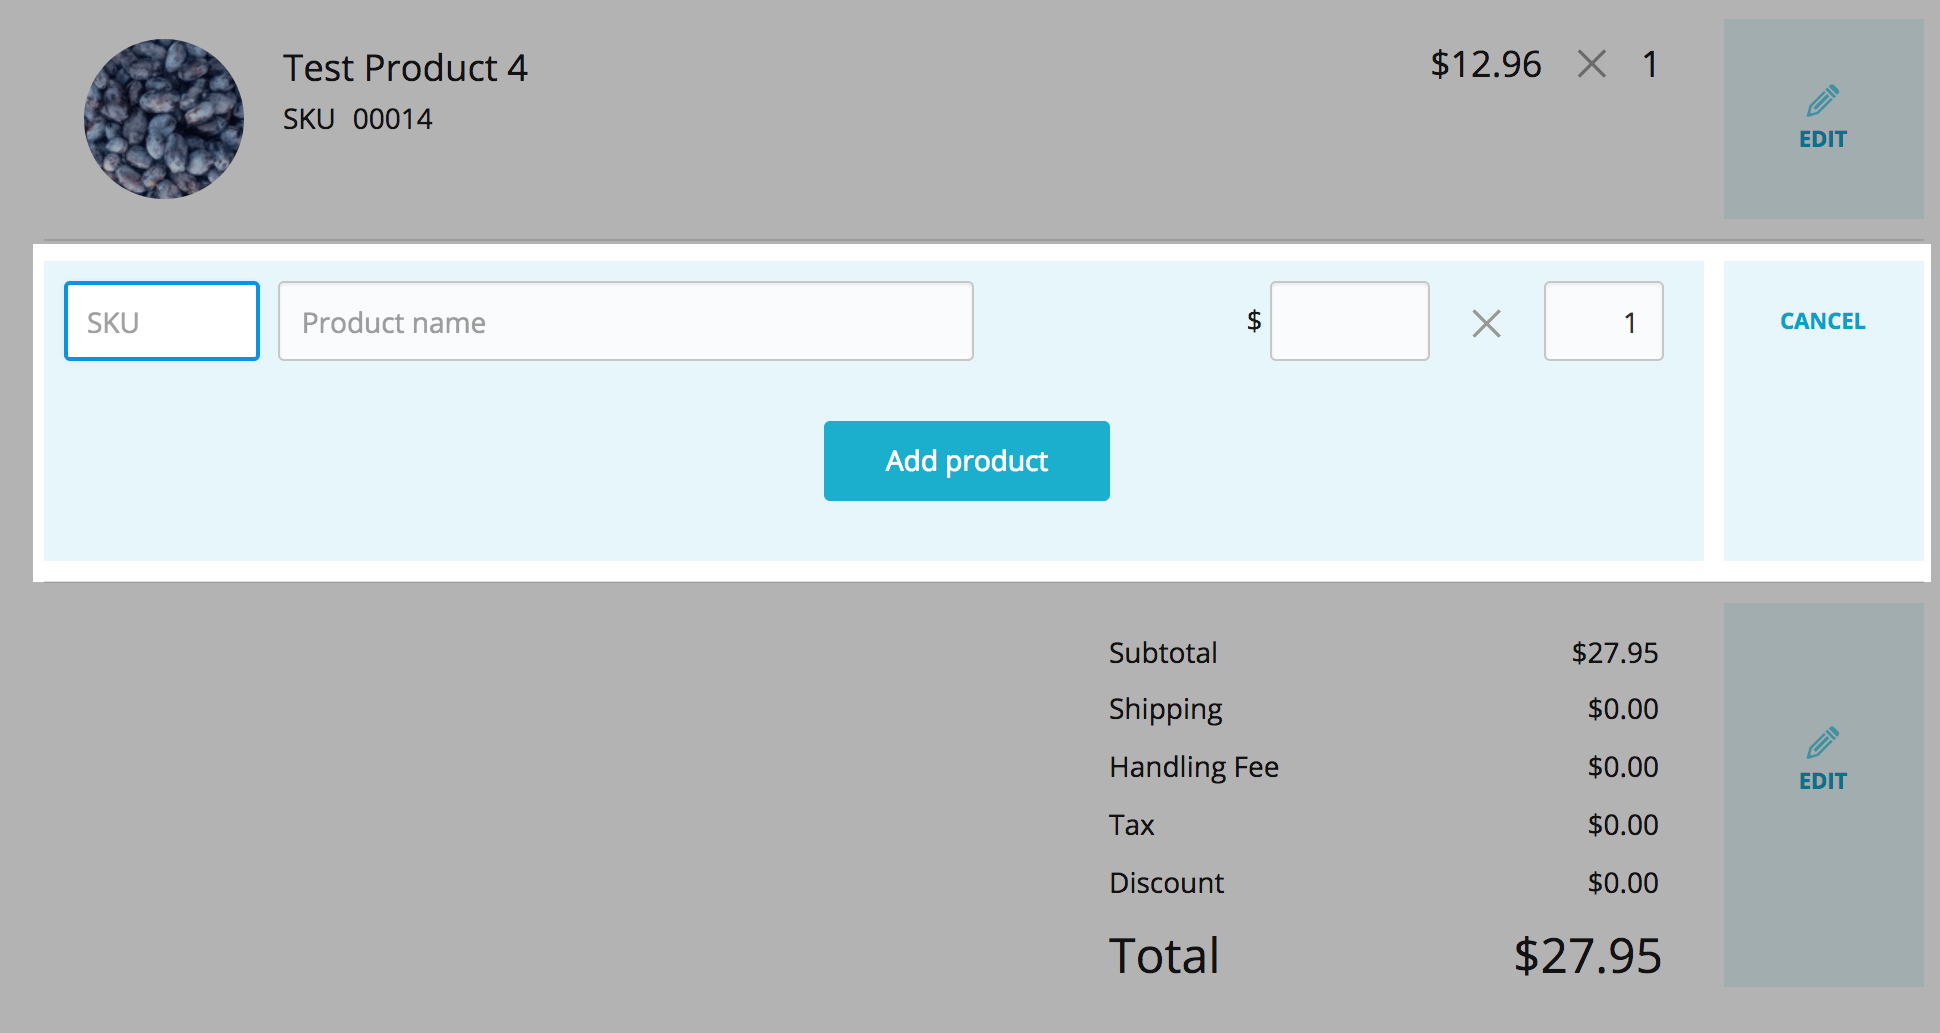This screenshot has width=1940, height=1033.
Task: Click the Shipping label
Action: 1165,709
